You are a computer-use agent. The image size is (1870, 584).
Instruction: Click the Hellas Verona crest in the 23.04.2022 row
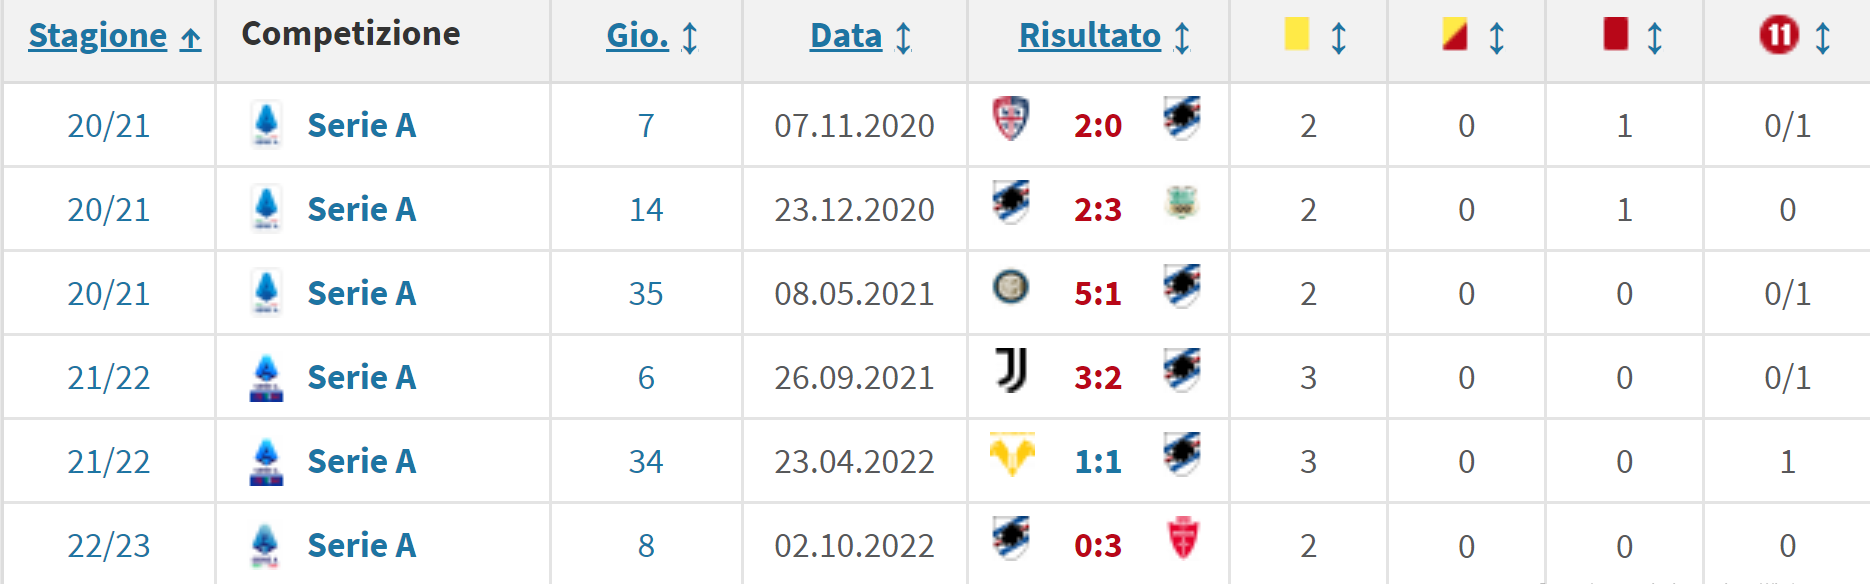pos(1011,455)
